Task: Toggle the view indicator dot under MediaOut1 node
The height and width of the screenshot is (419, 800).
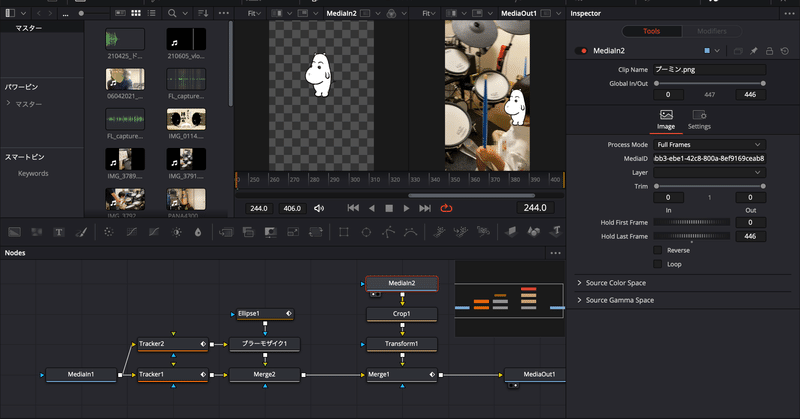Action: click(x=513, y=385)
